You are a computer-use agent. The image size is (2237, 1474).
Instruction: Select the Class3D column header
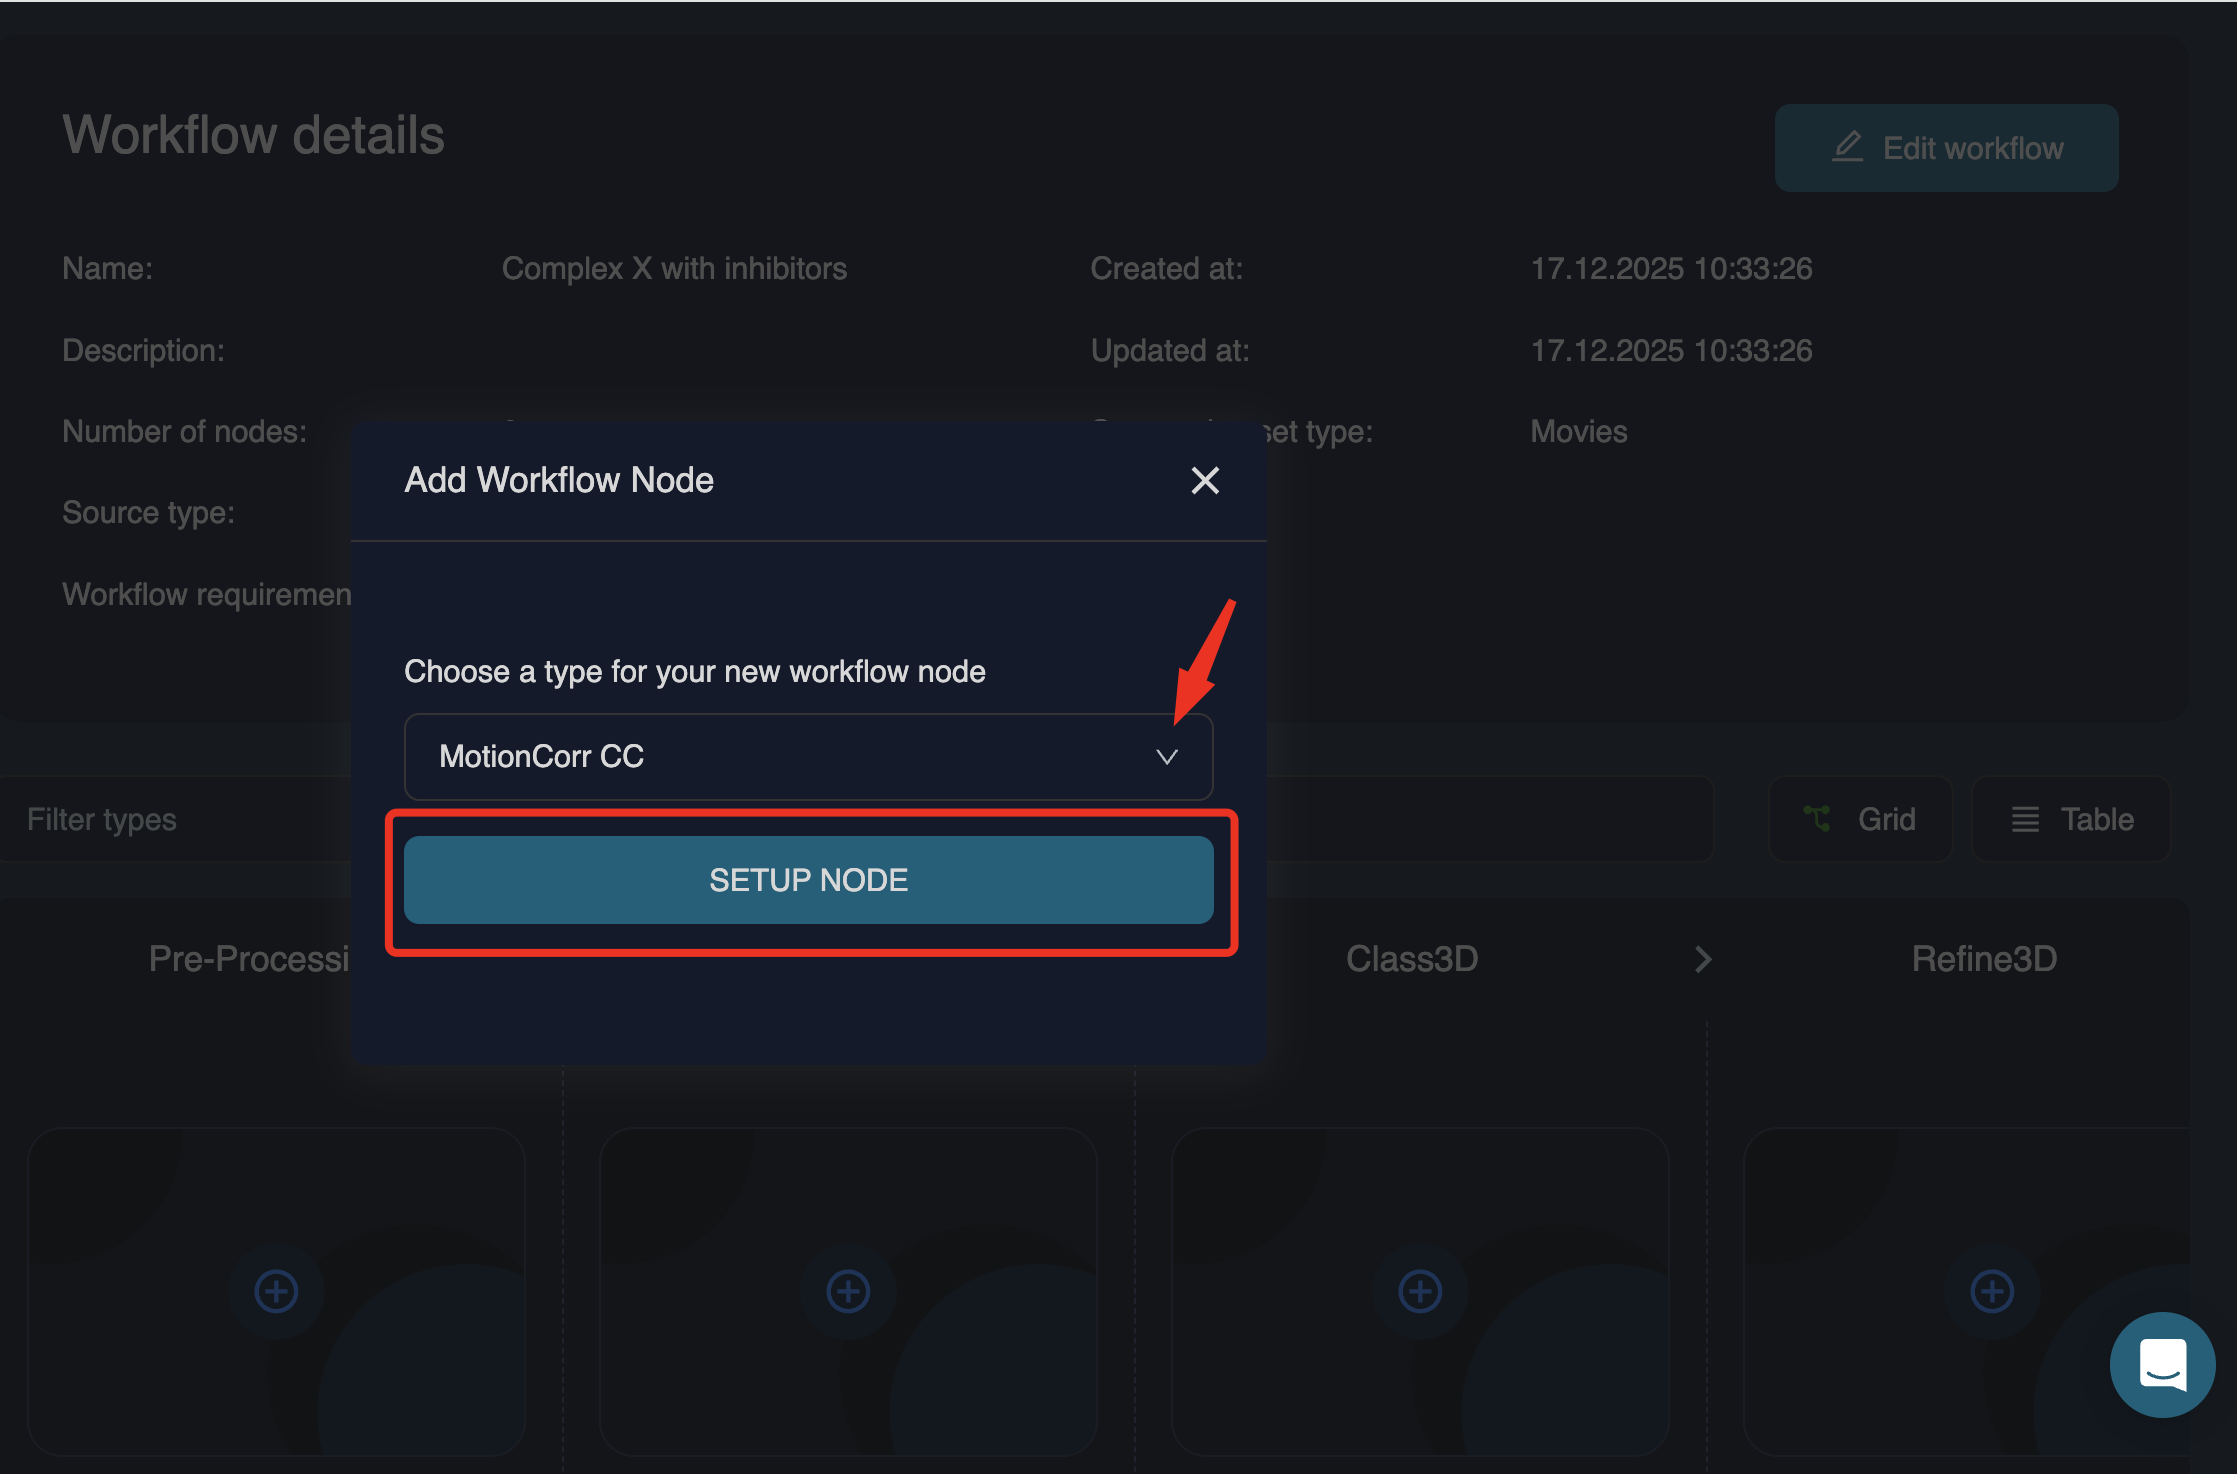click(x=1411, y=959)
